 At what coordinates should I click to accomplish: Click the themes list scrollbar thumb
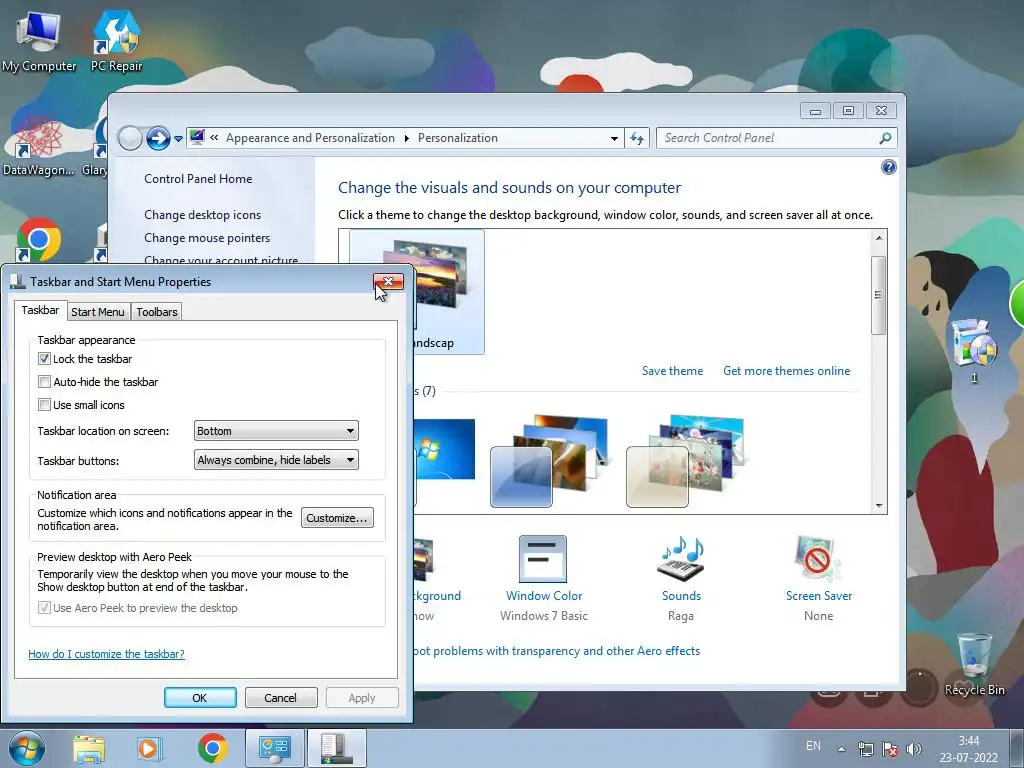[x=879, y=295]
